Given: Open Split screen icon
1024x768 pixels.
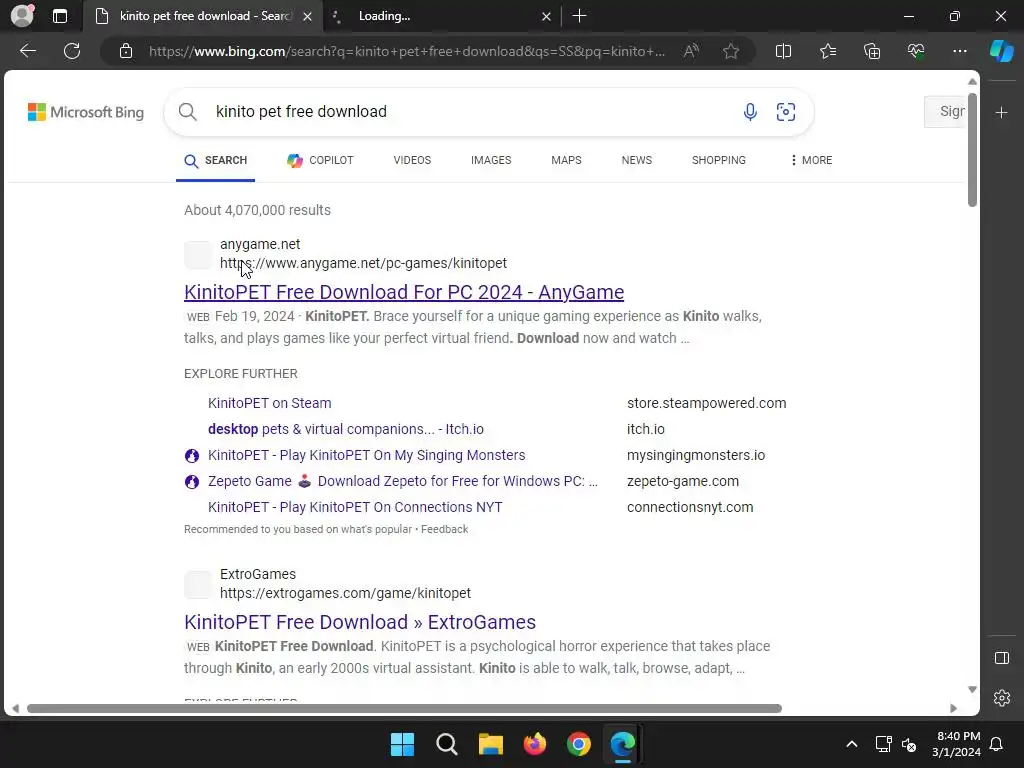Looking at the screenshot, I should 783,51.
